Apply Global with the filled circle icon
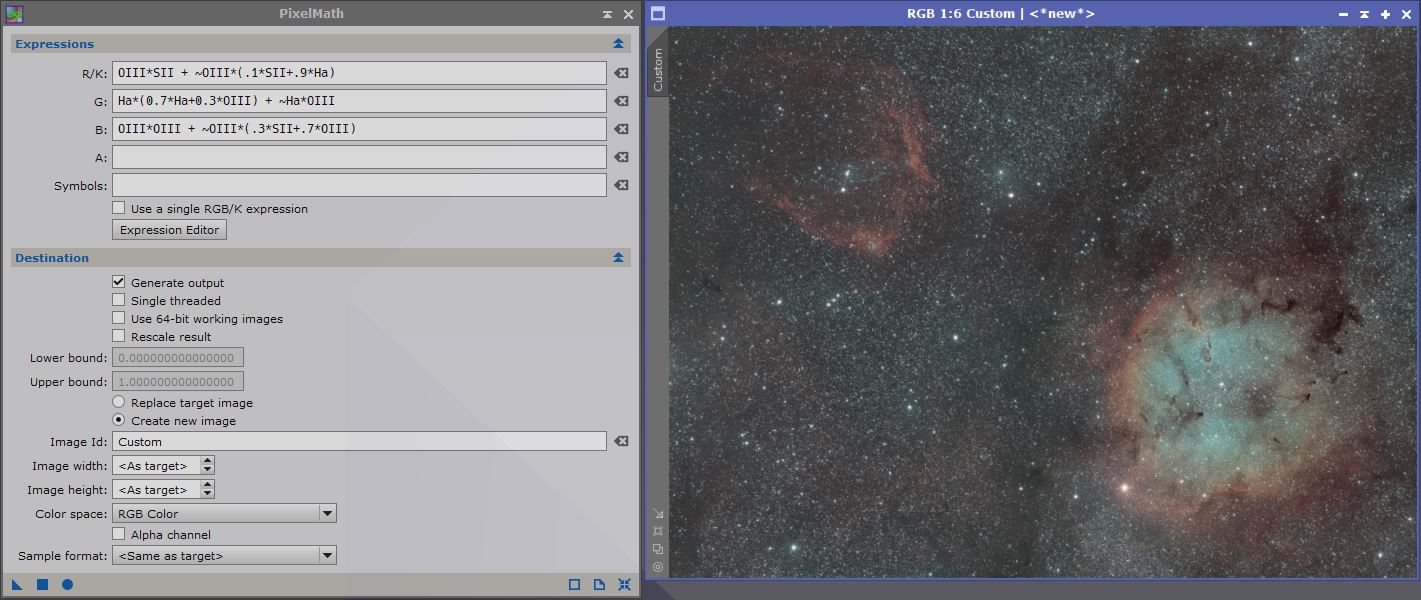This screenshot has height=600, width=1421. click(x=65, y=585)
